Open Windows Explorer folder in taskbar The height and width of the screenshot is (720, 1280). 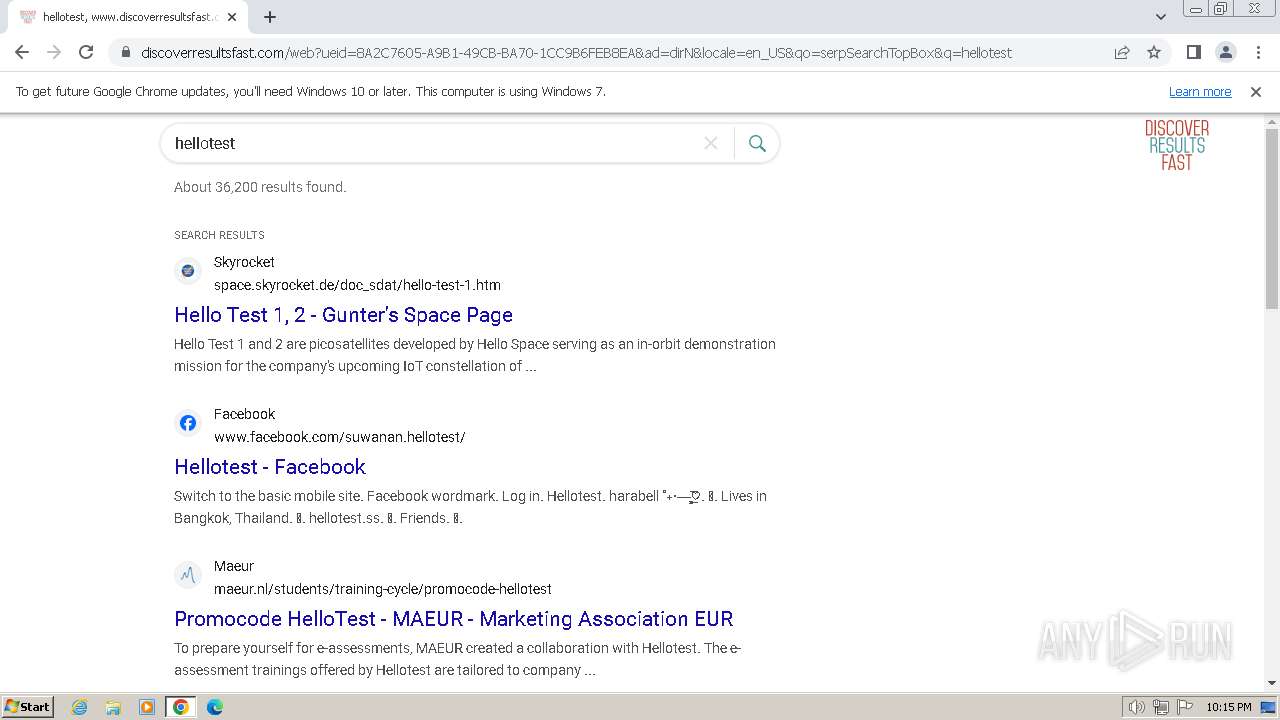(113, 707)
